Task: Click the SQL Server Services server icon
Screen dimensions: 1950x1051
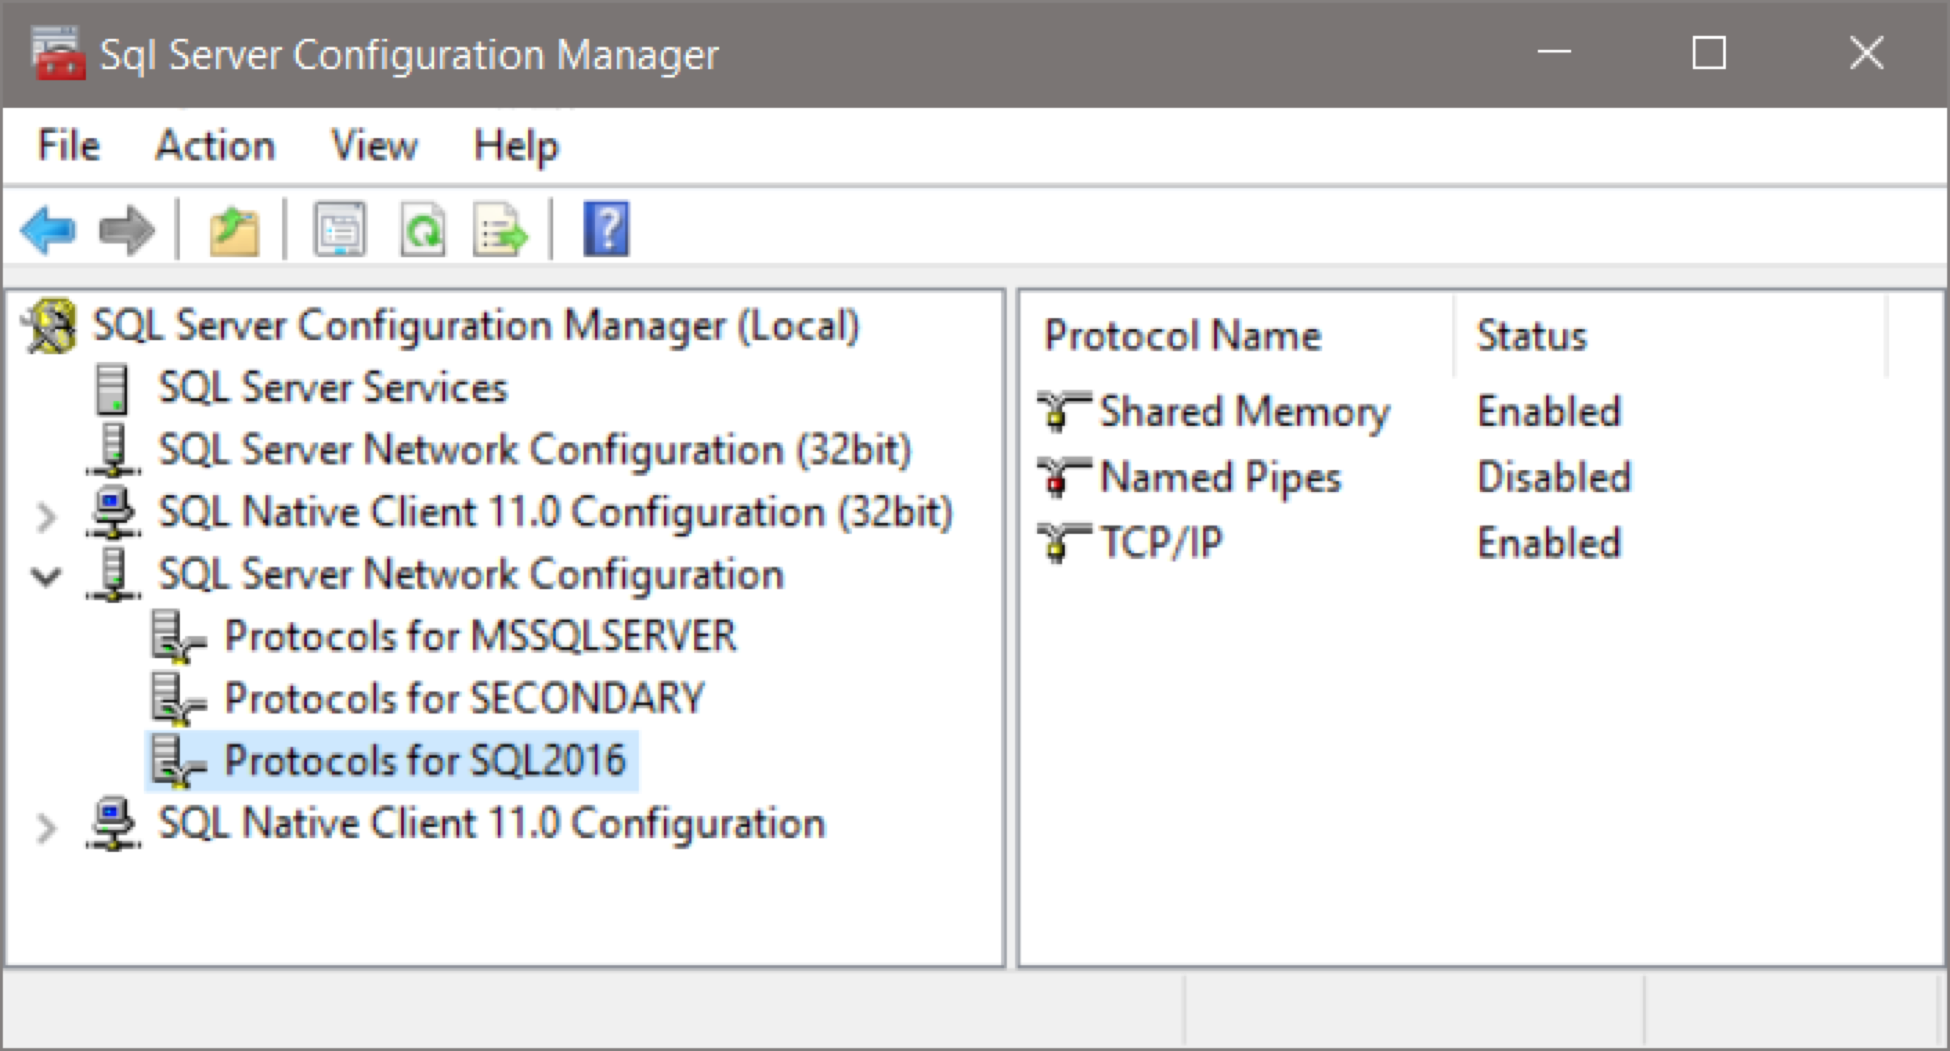Action: (x=112, y=388)
